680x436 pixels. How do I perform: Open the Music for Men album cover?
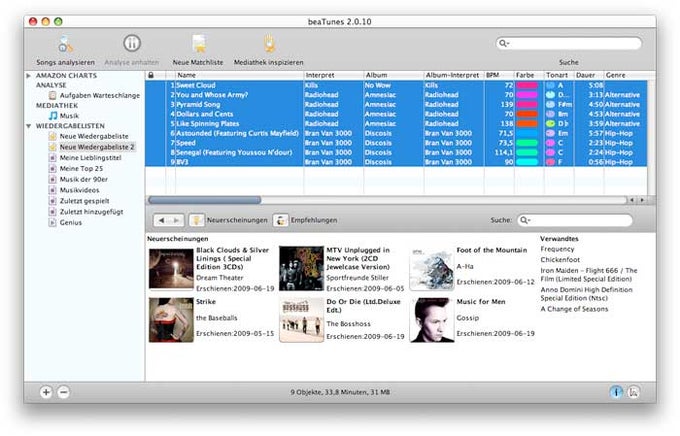coord(432,320)
